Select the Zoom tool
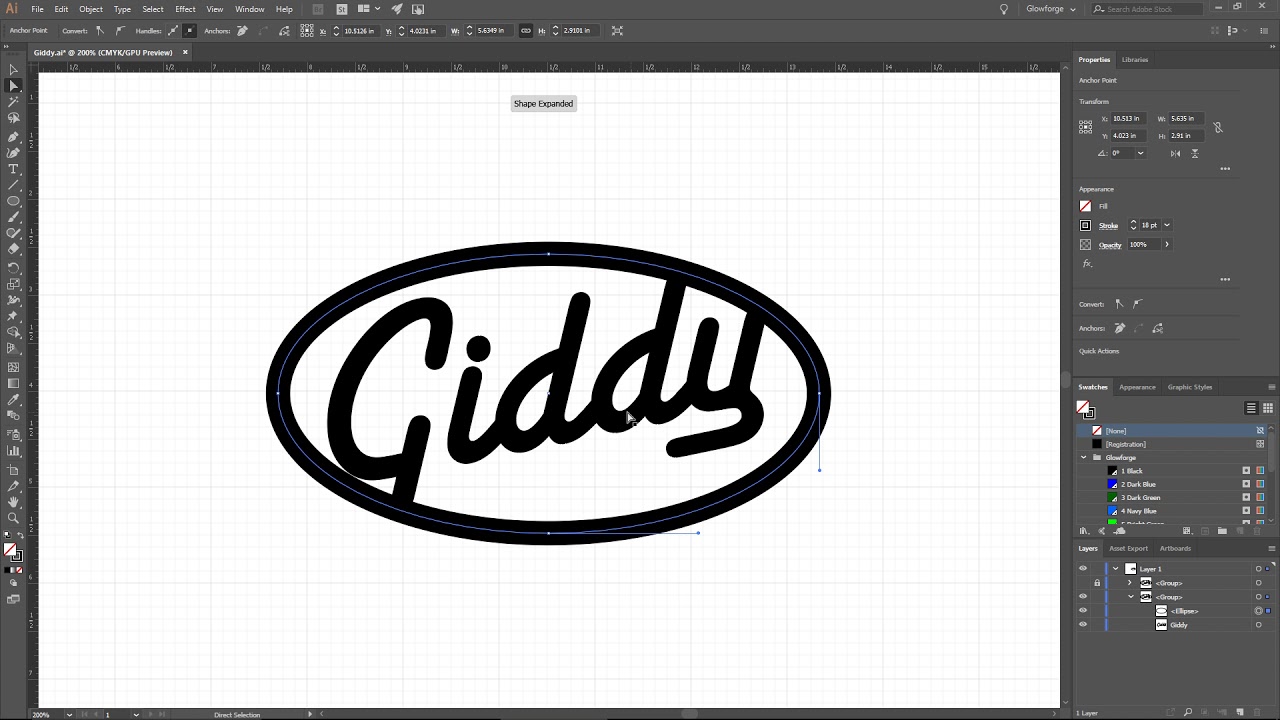Screen dimensions: 1280x720 coord(13,518)
